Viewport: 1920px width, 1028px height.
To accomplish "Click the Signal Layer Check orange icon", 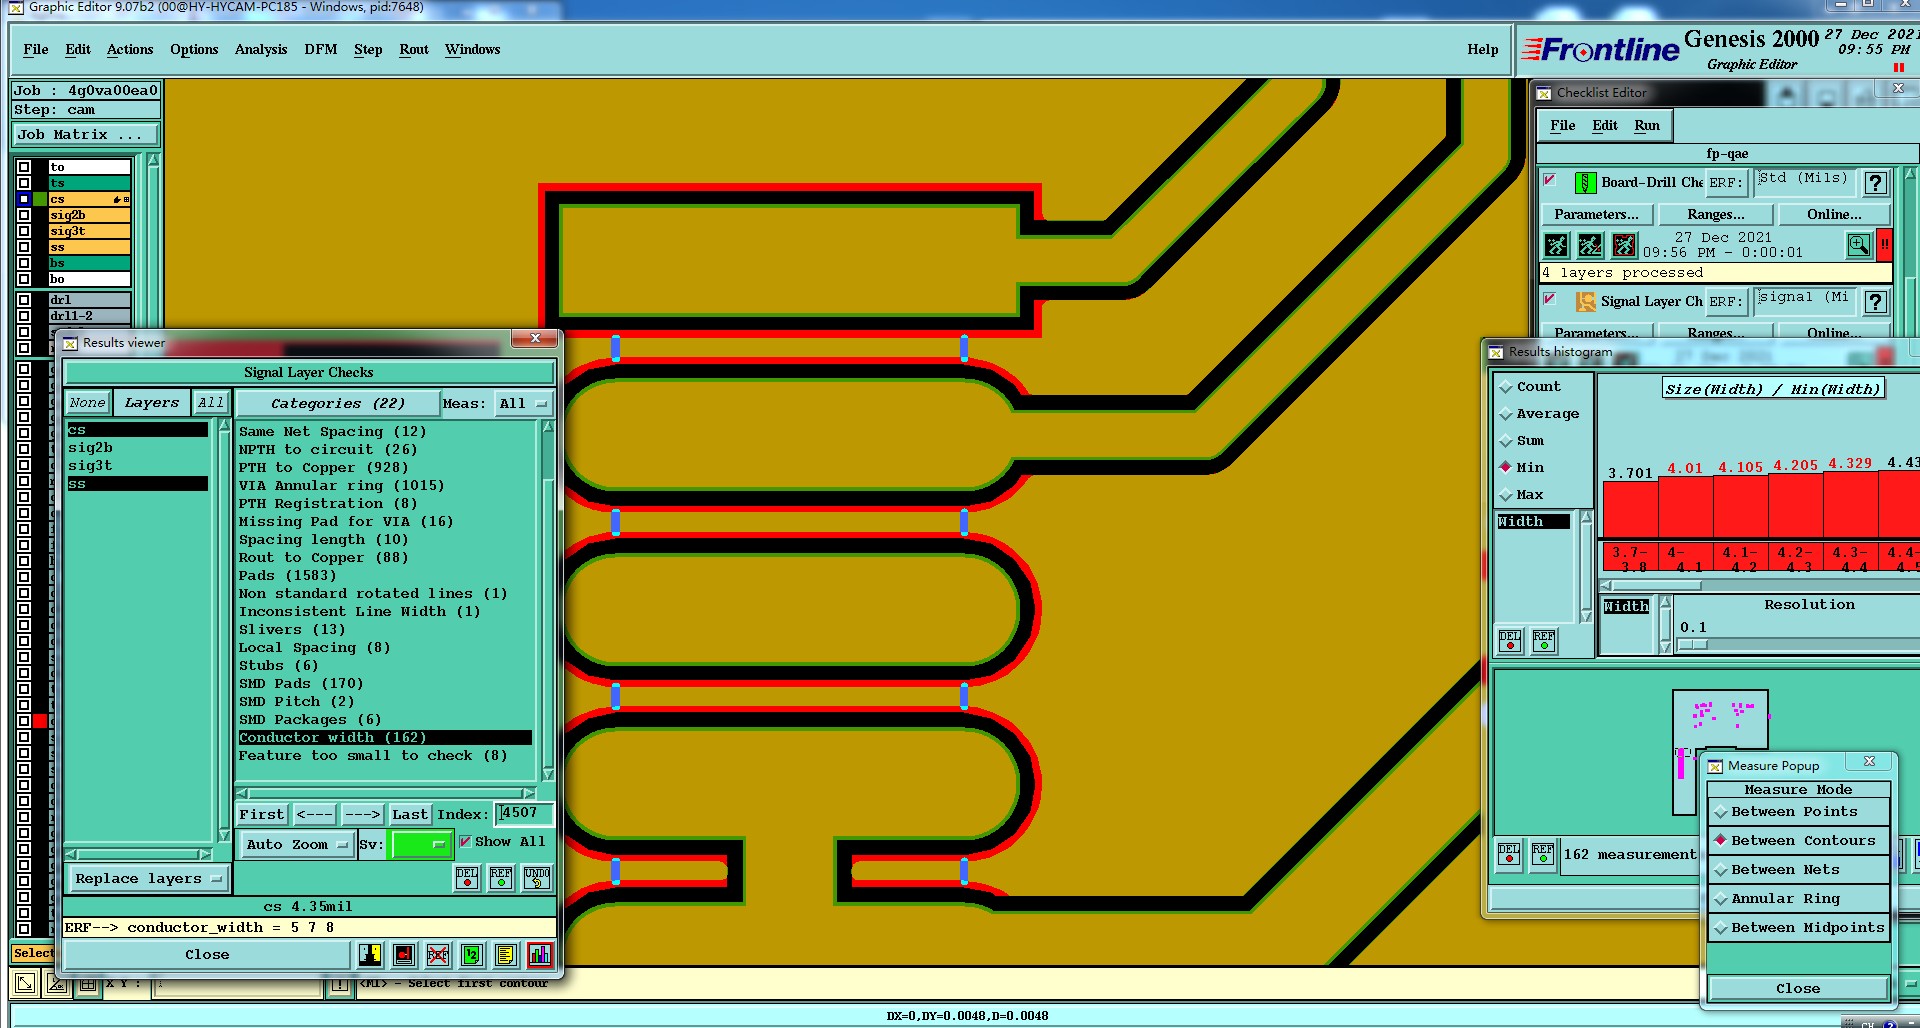I will tap(1585, 301).
